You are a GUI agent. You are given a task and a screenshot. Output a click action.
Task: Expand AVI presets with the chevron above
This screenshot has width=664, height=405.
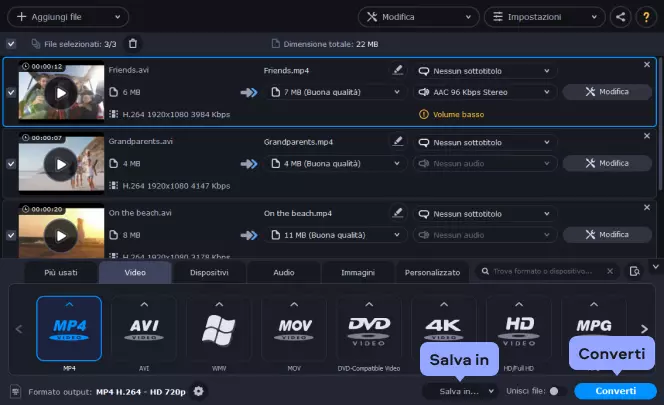pos(144,304)
